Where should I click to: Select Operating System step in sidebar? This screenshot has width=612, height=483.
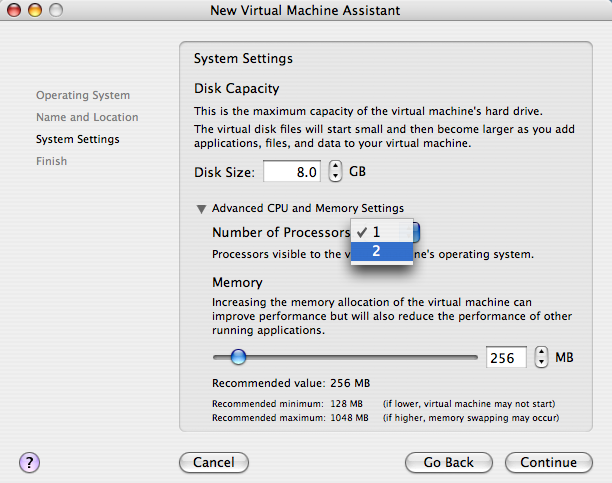[x=83, y=95]
